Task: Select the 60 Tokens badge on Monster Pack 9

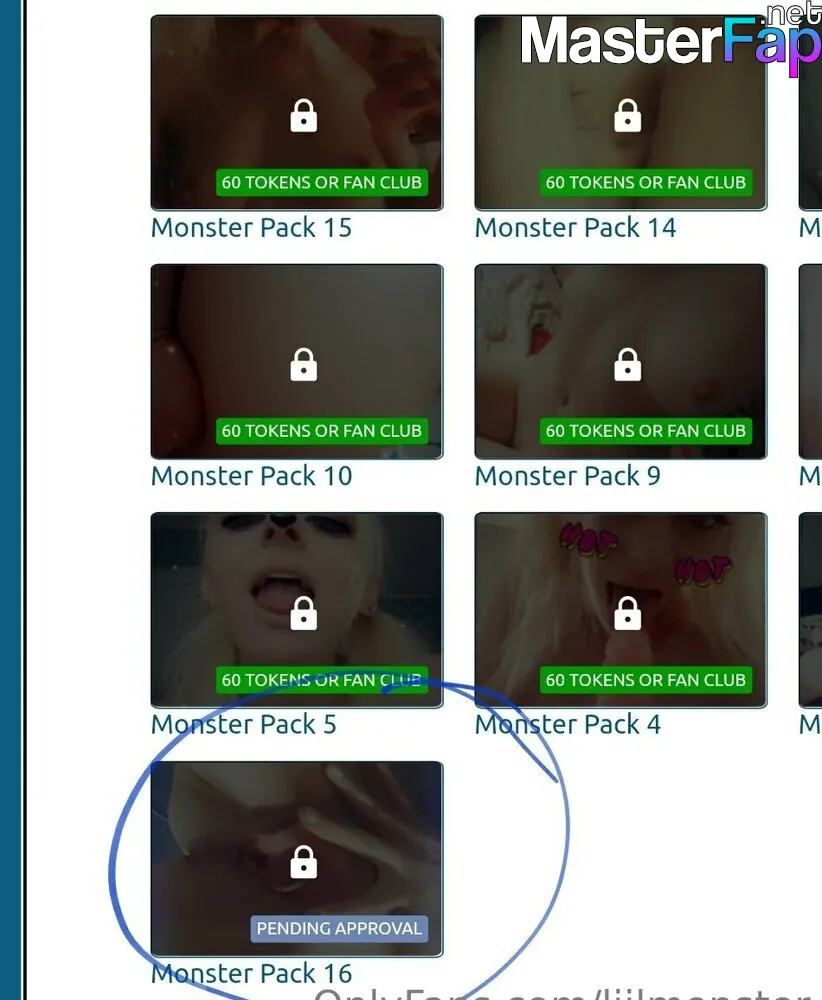Action: [645, 431]
